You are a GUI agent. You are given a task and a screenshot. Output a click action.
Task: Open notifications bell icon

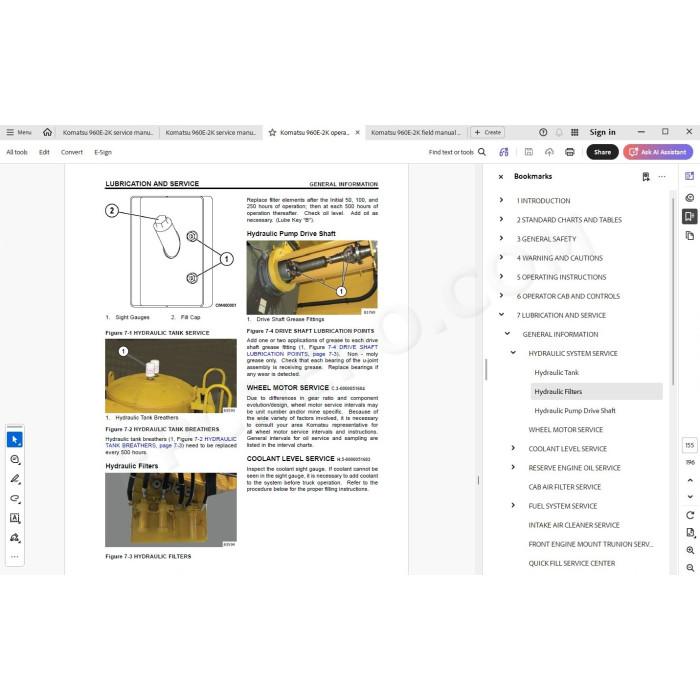[559, 132]
